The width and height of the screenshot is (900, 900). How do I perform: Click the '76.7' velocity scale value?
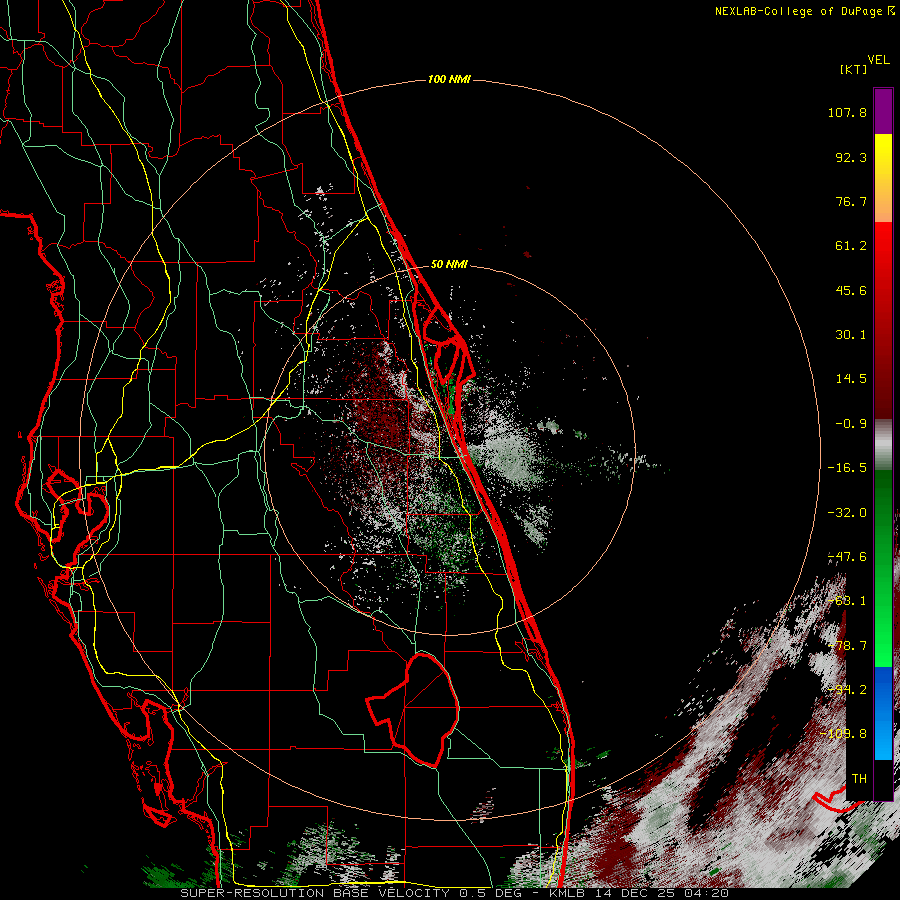pyautogui.click(x=851, y=201)
